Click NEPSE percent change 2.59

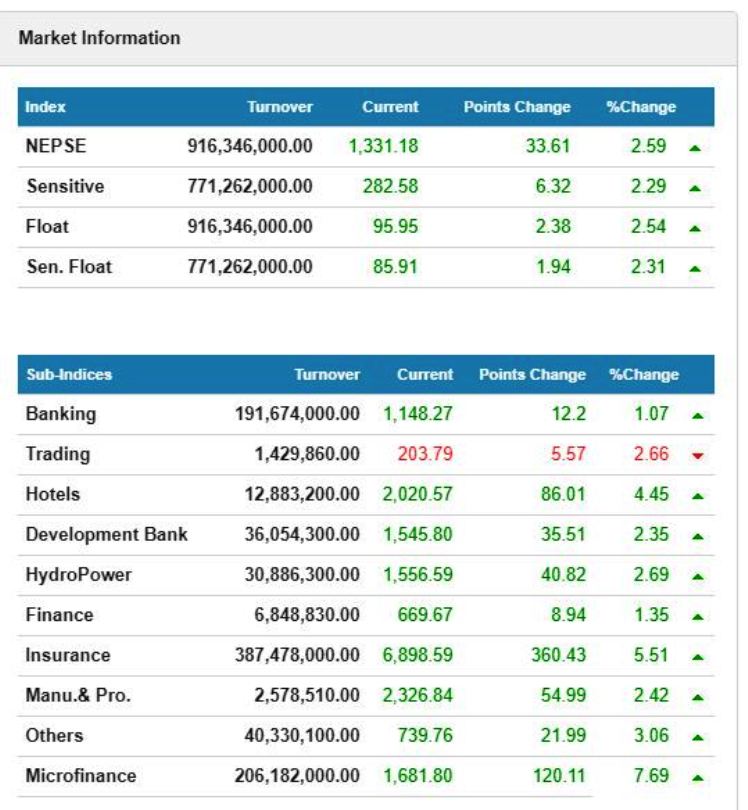point(648,146)
